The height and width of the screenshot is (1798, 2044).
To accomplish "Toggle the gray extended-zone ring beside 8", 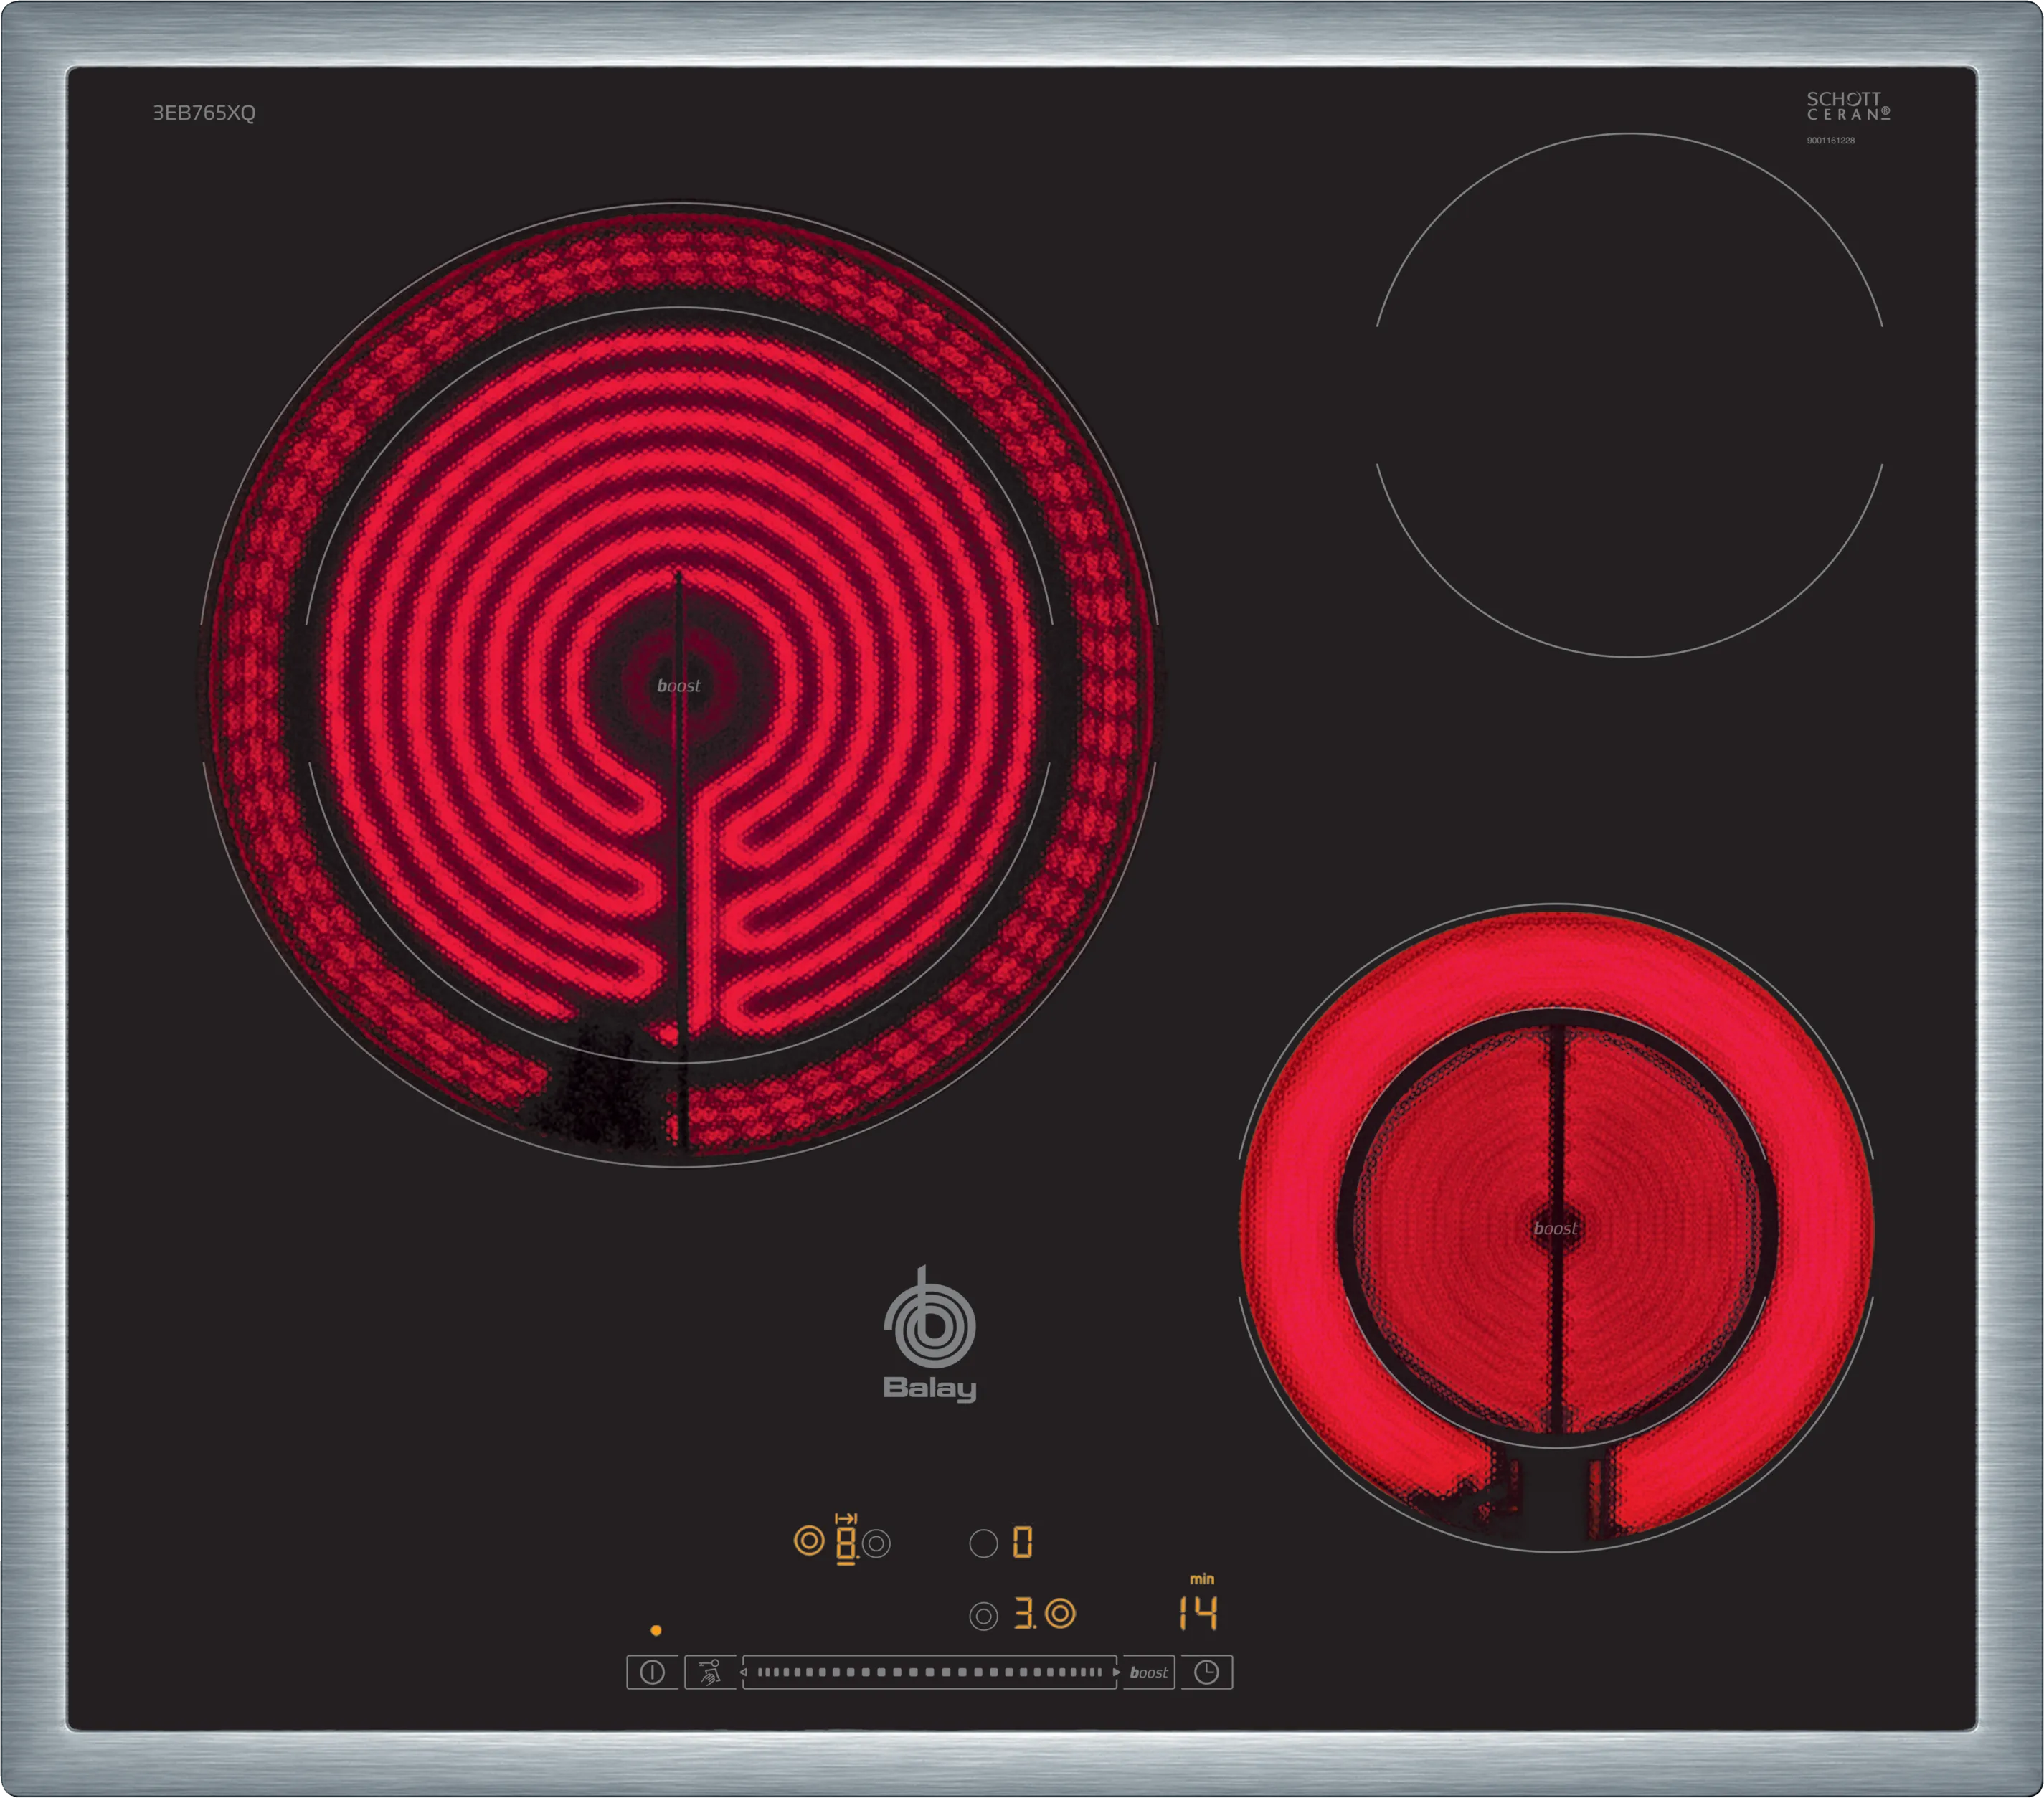I will click(877, 1544).
